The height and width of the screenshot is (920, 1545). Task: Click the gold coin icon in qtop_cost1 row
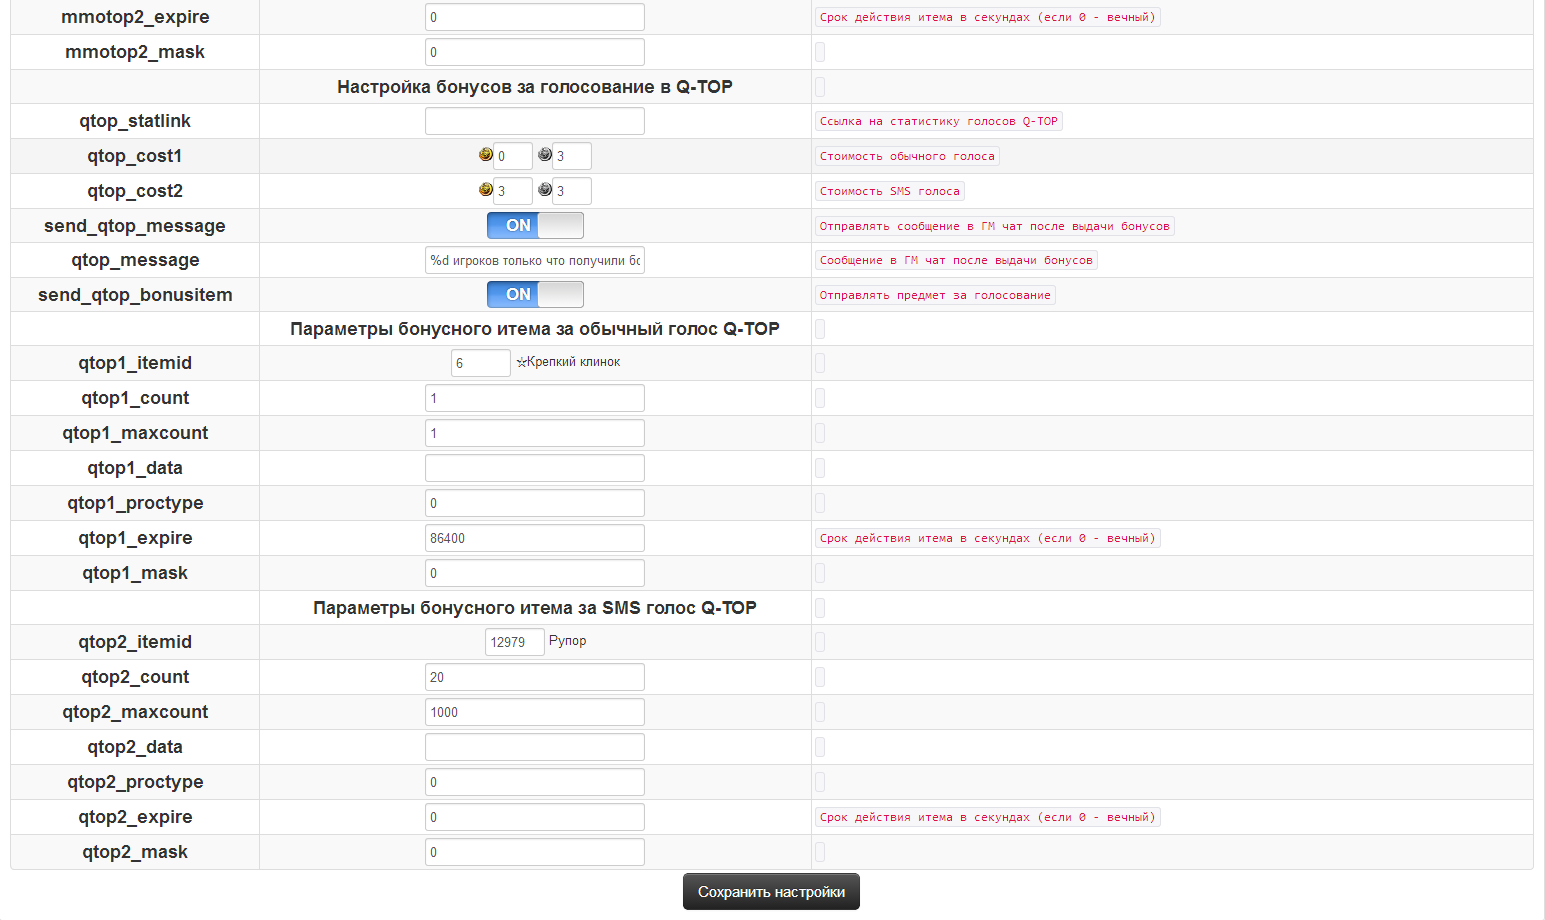(x=485, y=155)
